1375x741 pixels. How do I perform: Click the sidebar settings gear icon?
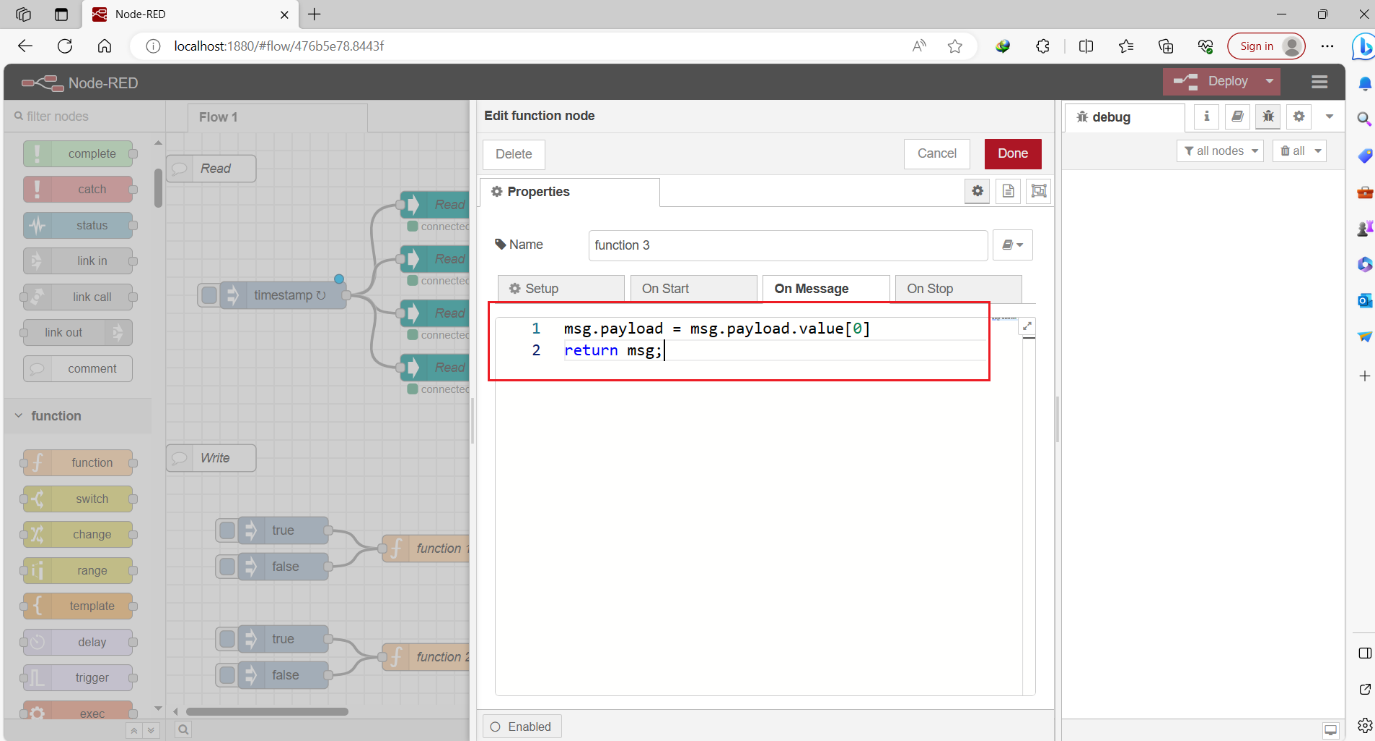click(1298, 116)
